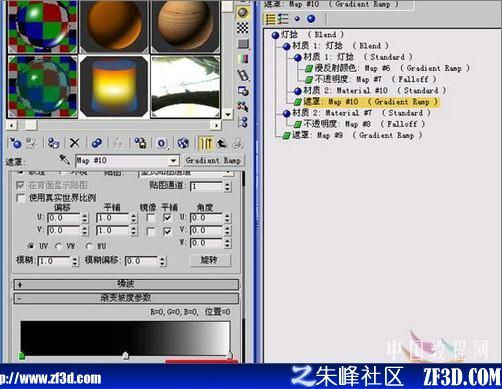Toggle the U 平铺 tile checkbox

tap(167, 218)
